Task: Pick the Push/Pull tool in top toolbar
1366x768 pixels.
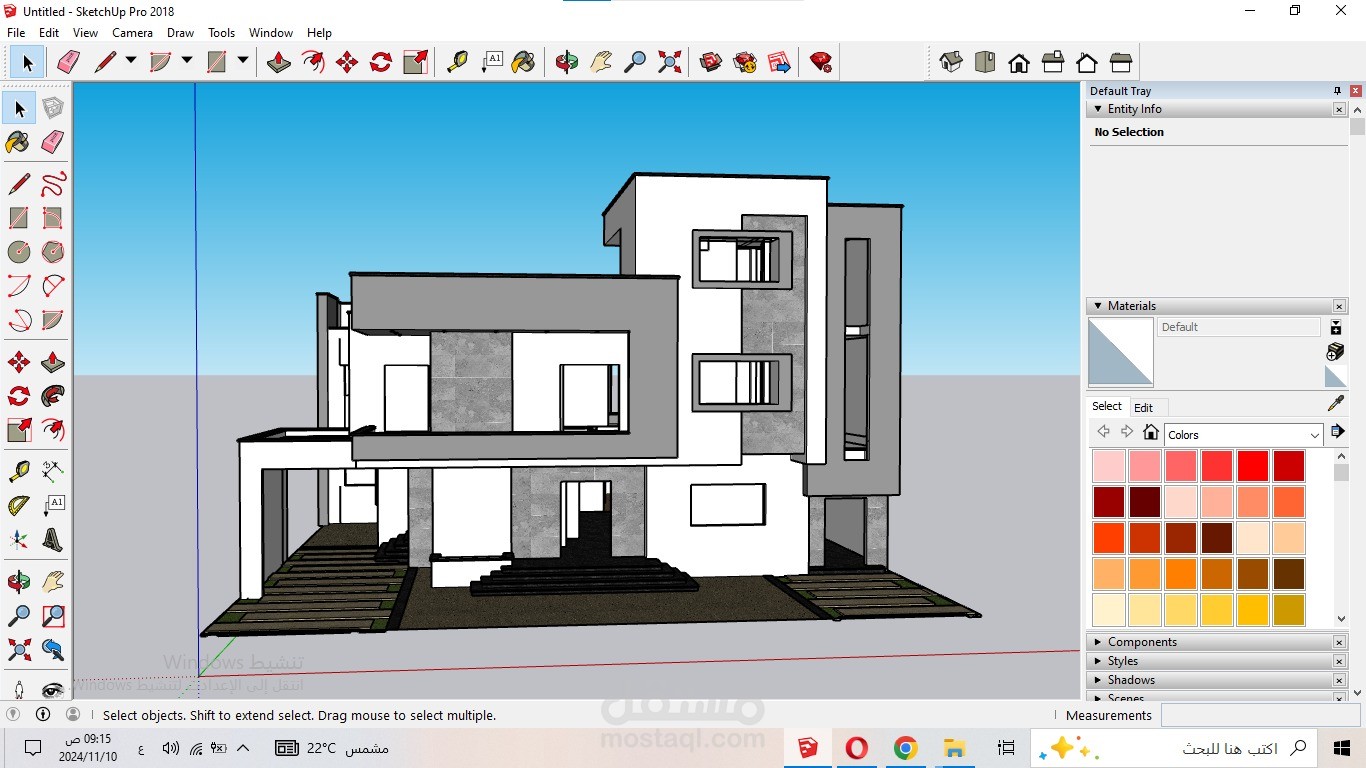Action: (x=279, y=62)
